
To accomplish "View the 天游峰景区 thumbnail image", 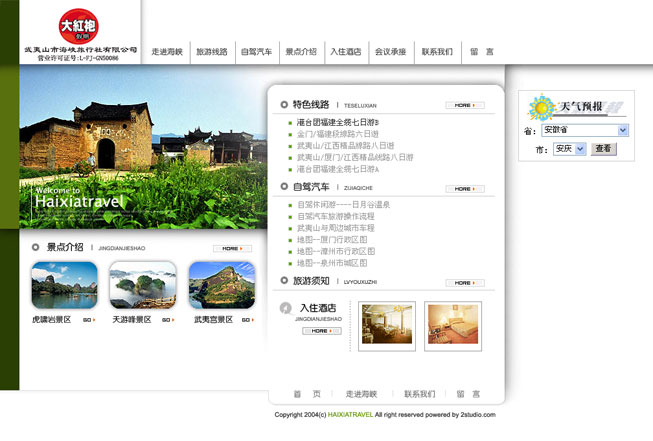I will coord(143,285).
